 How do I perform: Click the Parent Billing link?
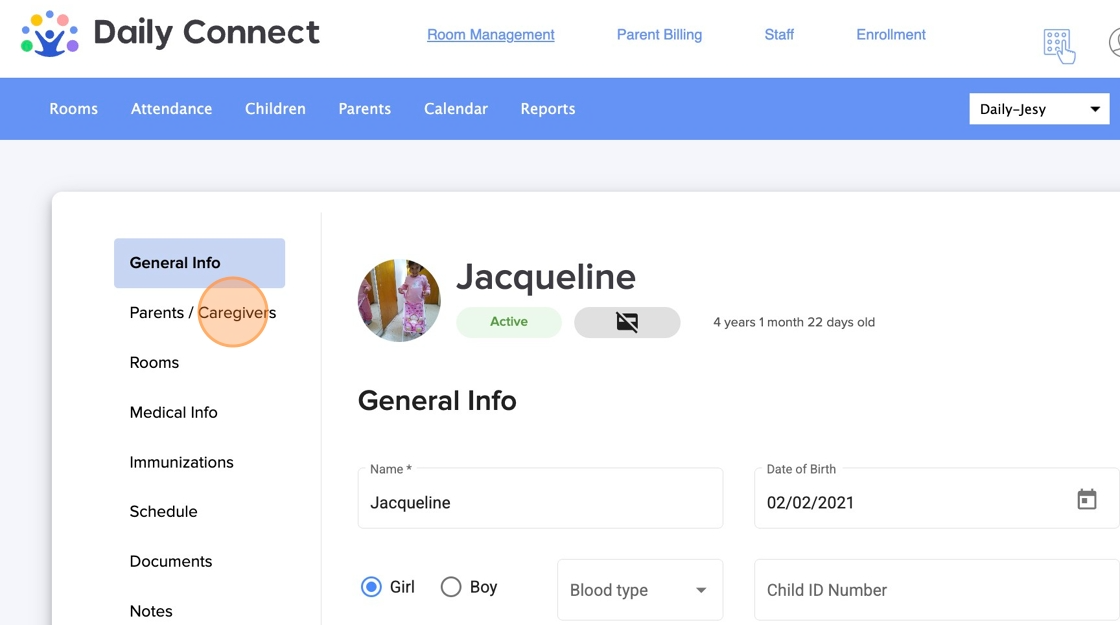coord(659,34)
